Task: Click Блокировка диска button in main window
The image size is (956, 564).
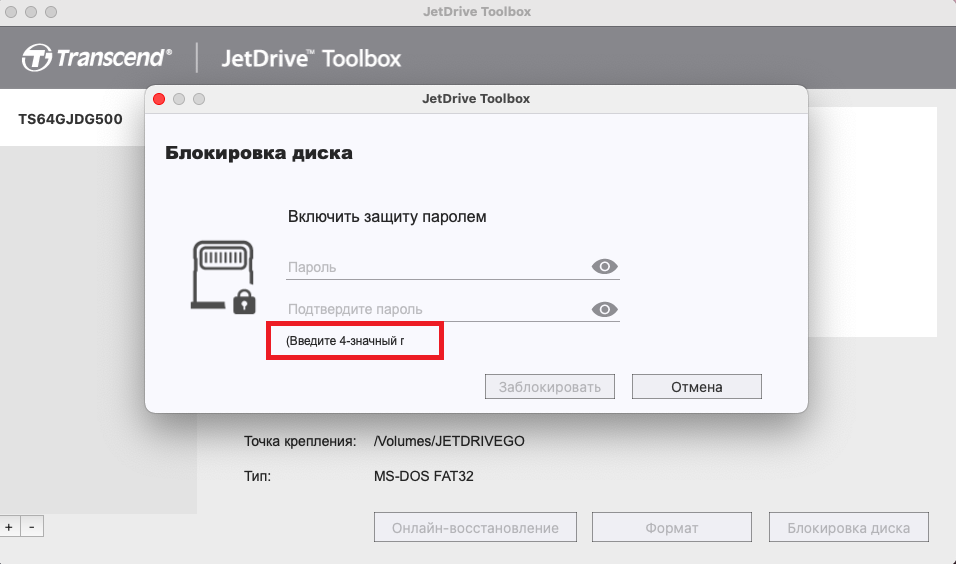Action: coord(848,527)
